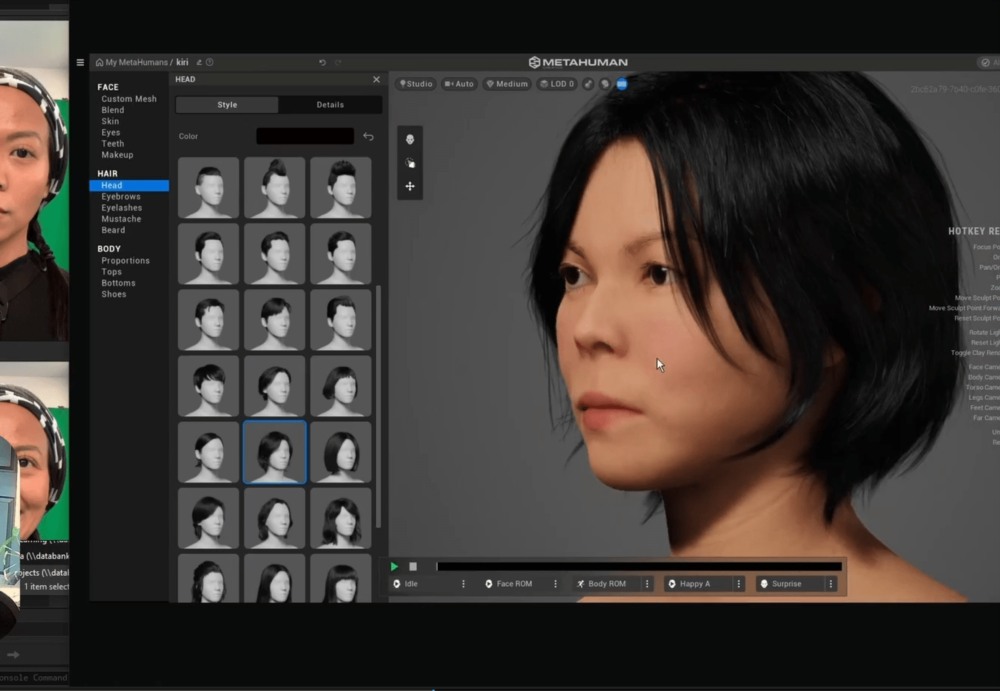Switch to the Style tab

point(227,105)
